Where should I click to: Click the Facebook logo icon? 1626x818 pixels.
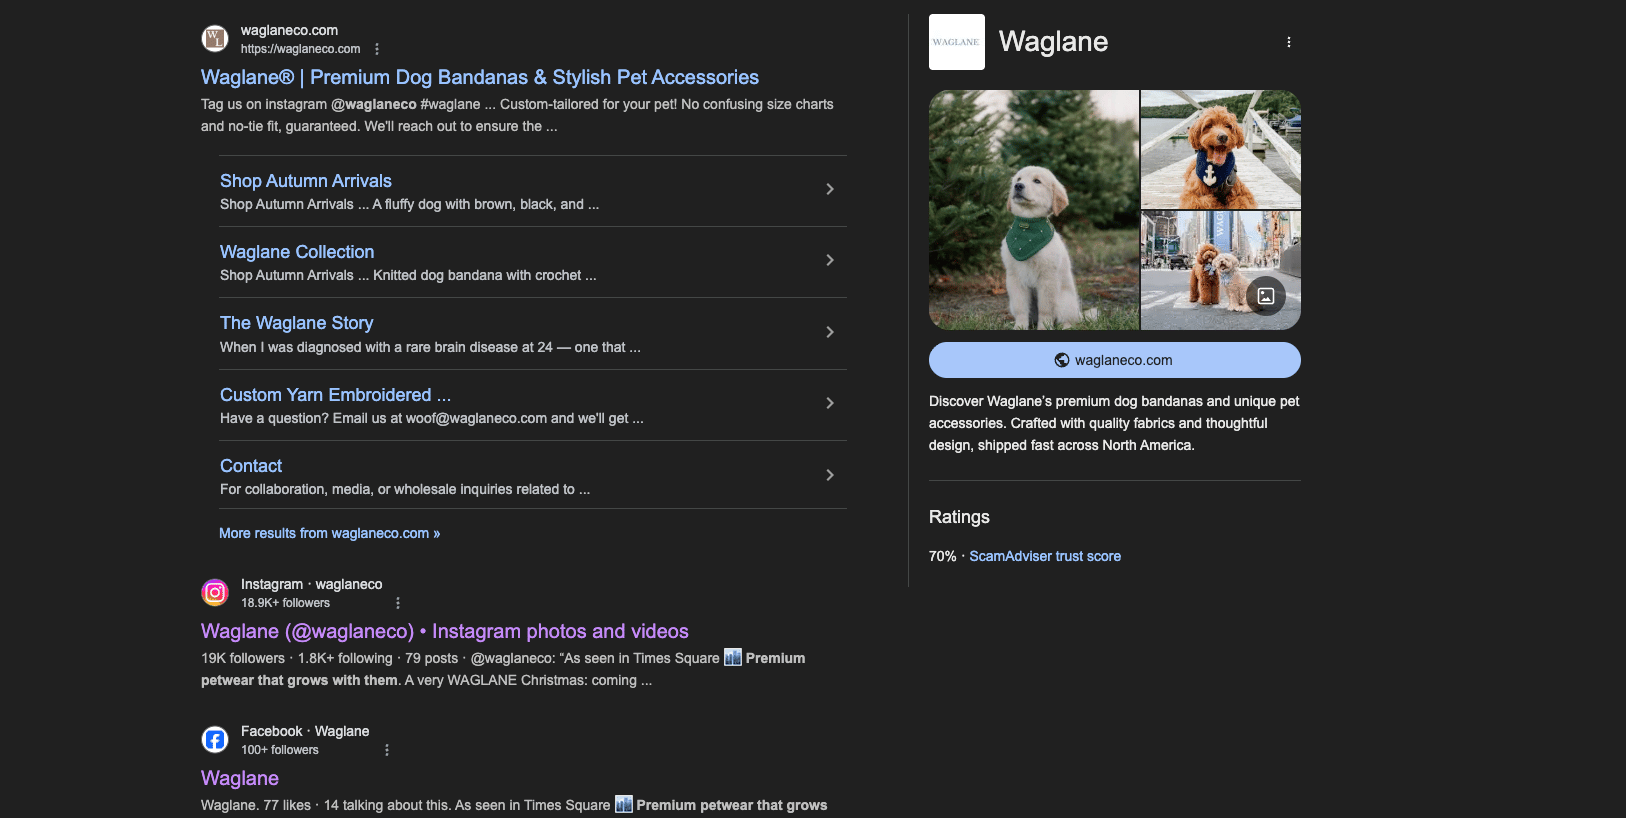click(x=215, y=740)
